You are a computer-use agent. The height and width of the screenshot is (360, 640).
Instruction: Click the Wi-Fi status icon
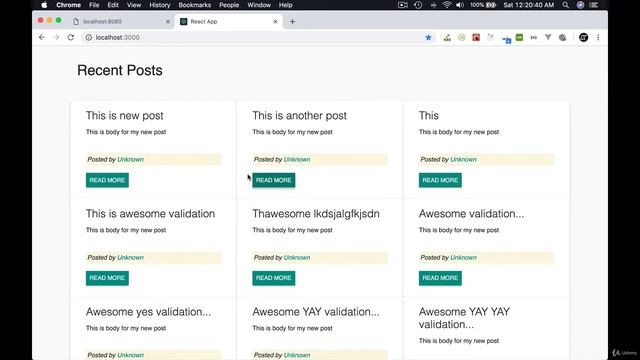447,5
